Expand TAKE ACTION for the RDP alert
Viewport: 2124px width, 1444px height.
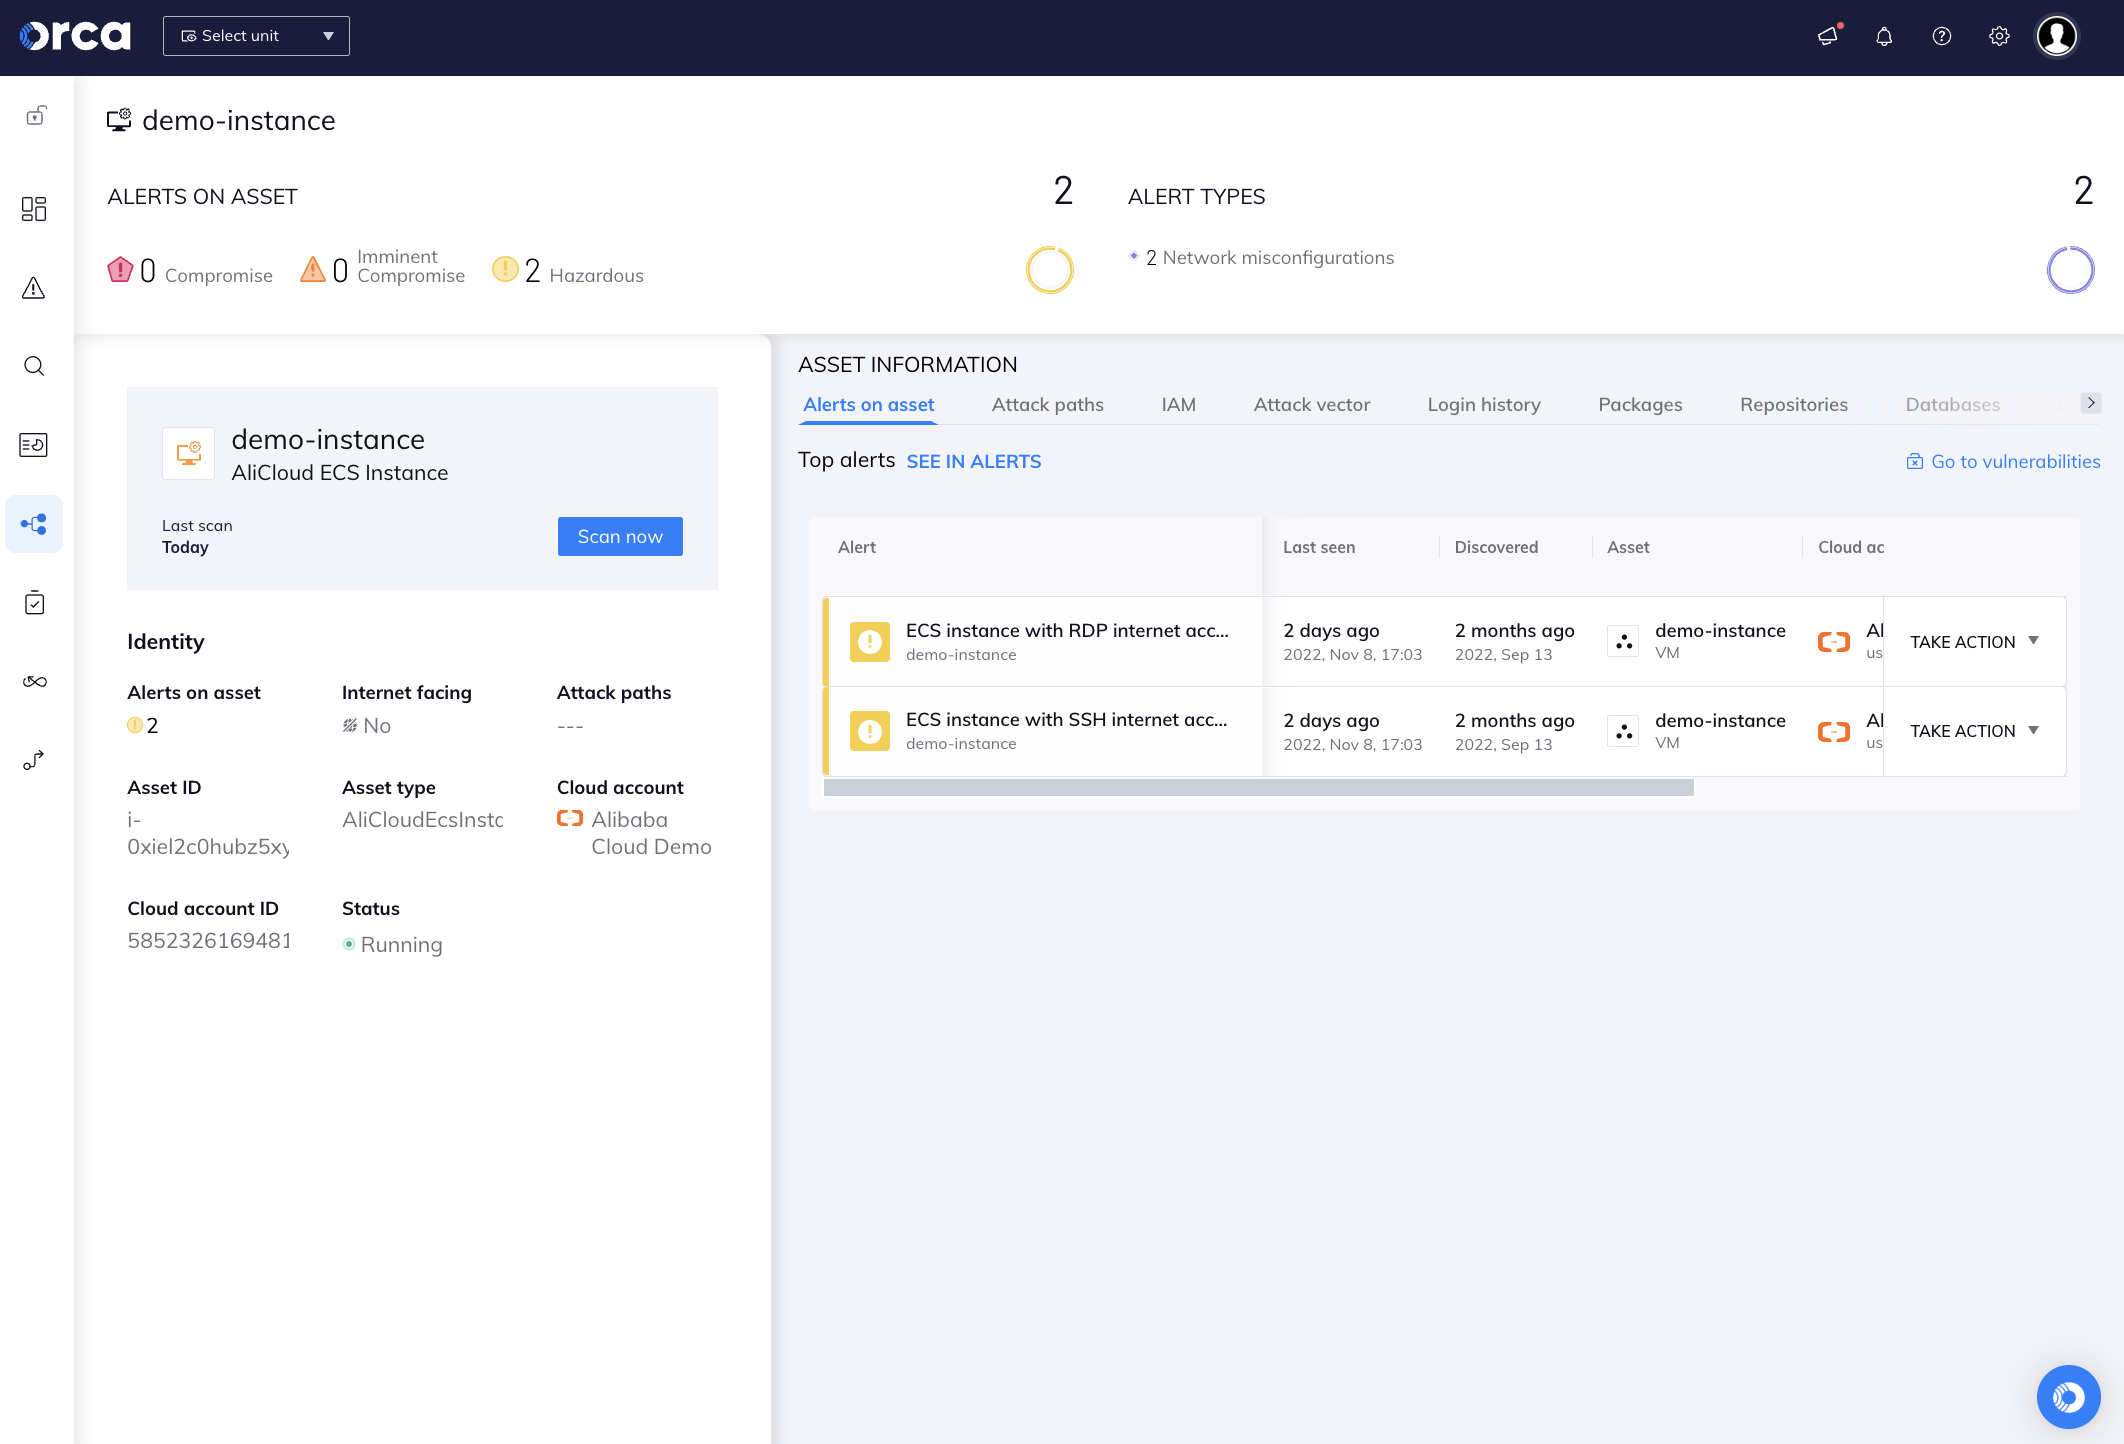(1972, 641)
